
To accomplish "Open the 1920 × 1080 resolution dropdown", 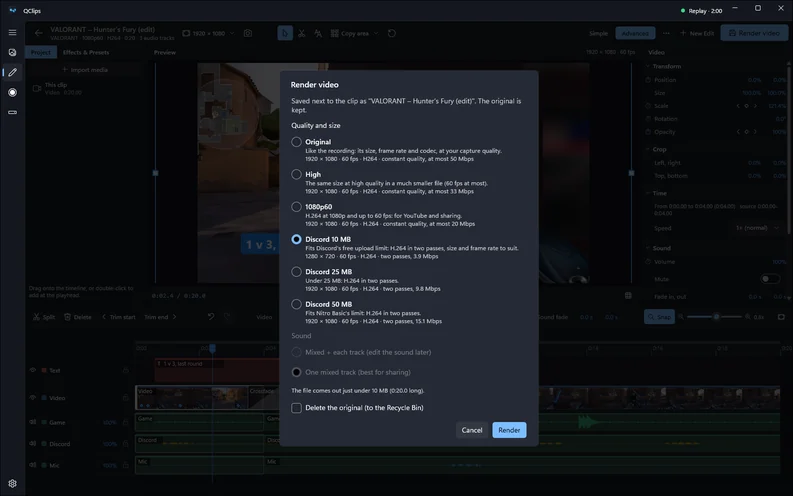I will coord(208,33).
